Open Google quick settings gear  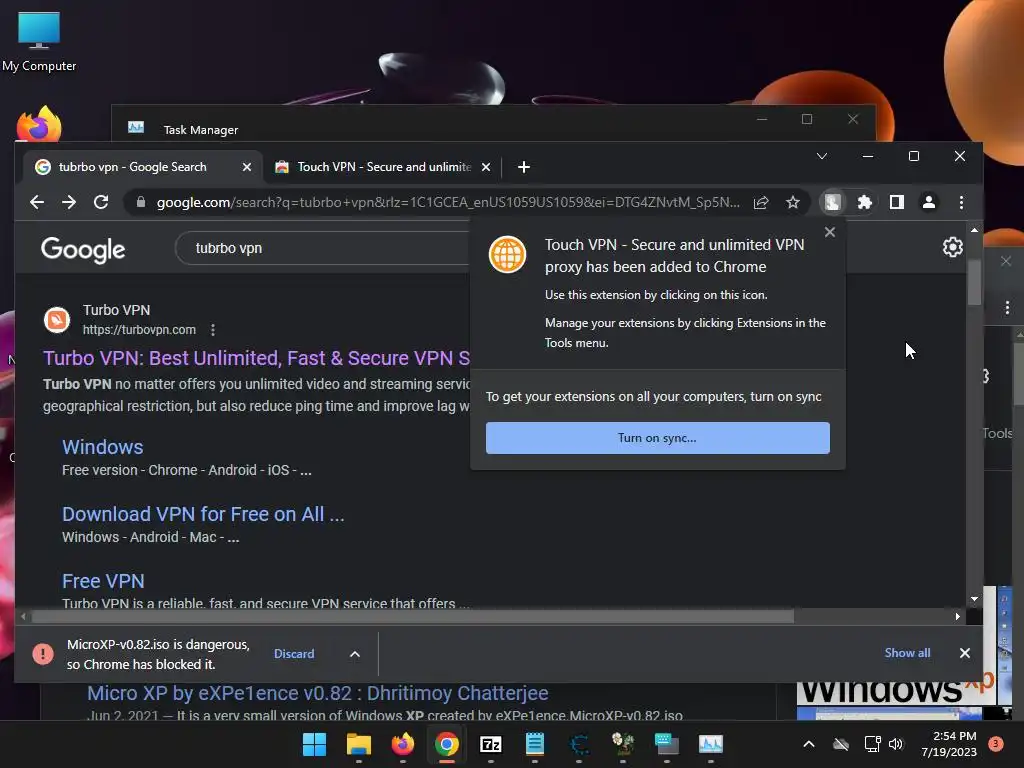953,247
